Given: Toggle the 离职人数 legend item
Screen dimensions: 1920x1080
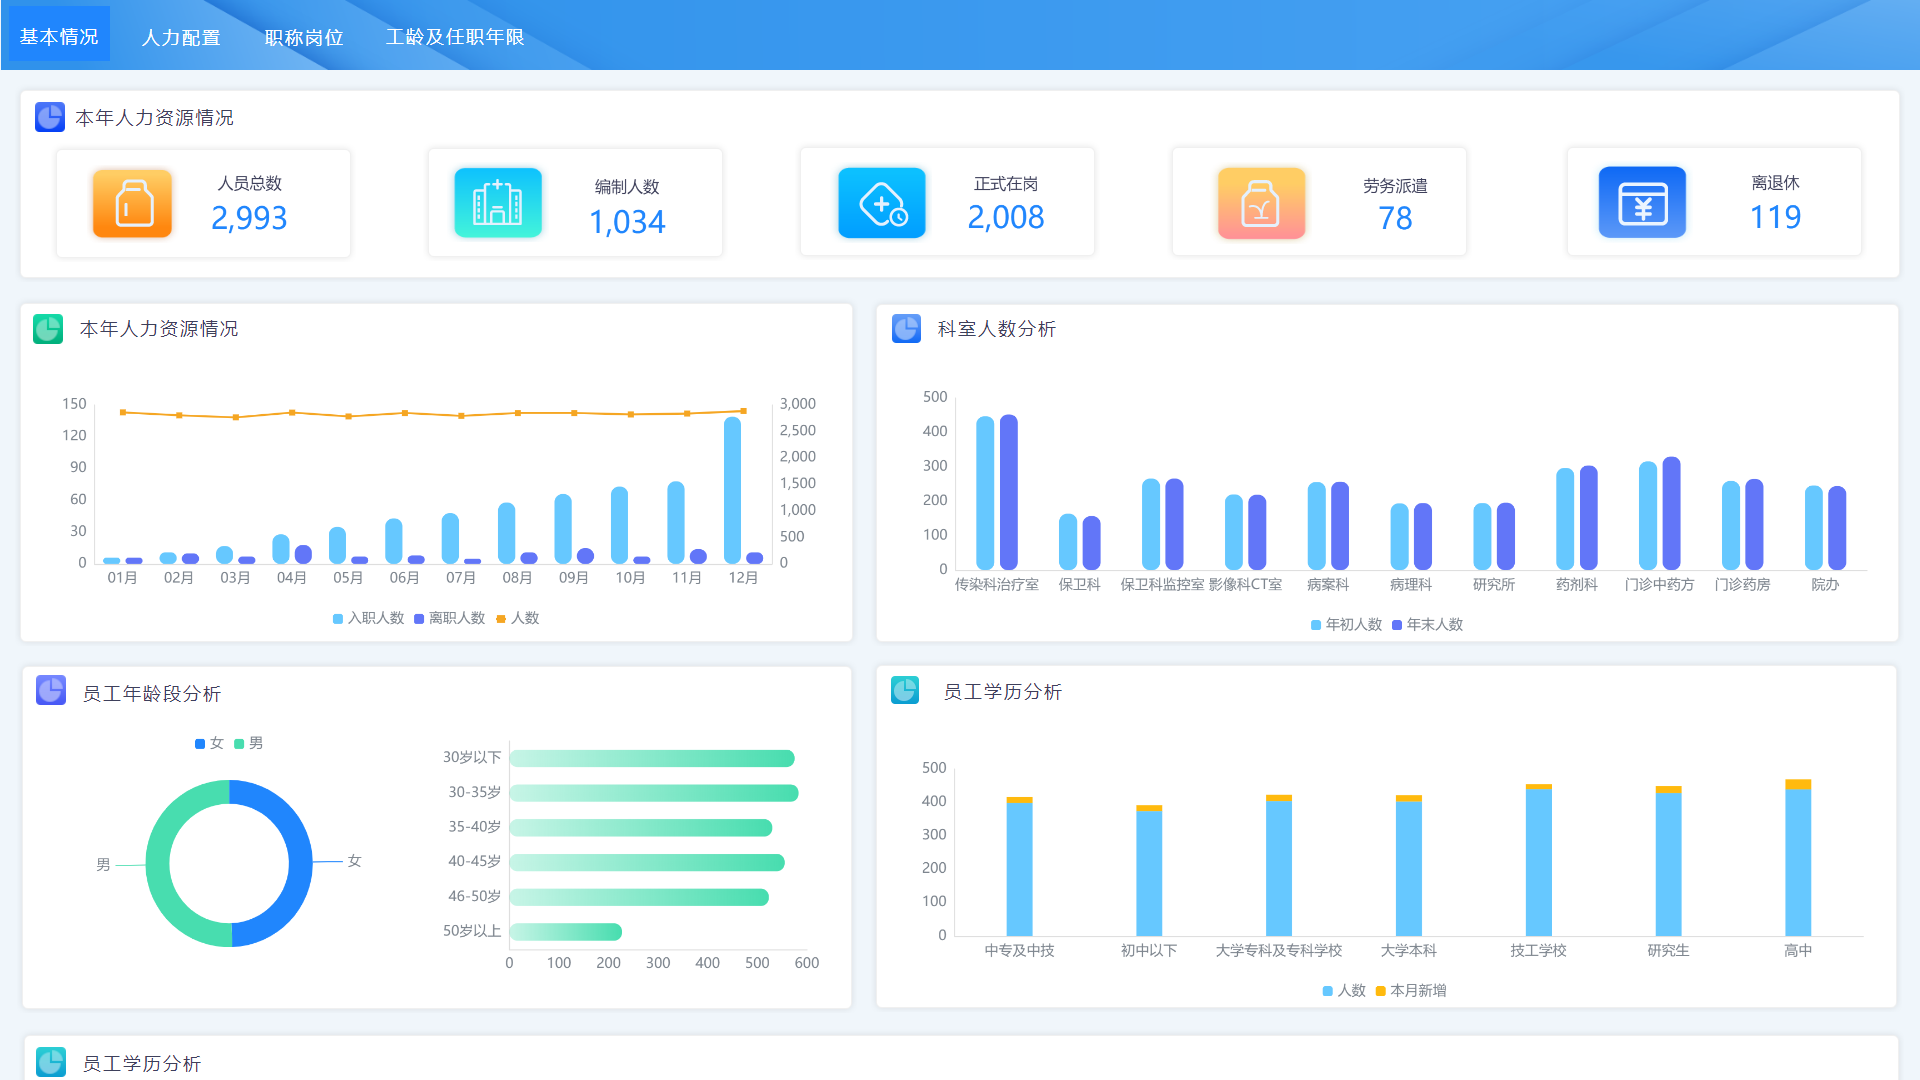Looking at the screenshot, I should point(450,618).
